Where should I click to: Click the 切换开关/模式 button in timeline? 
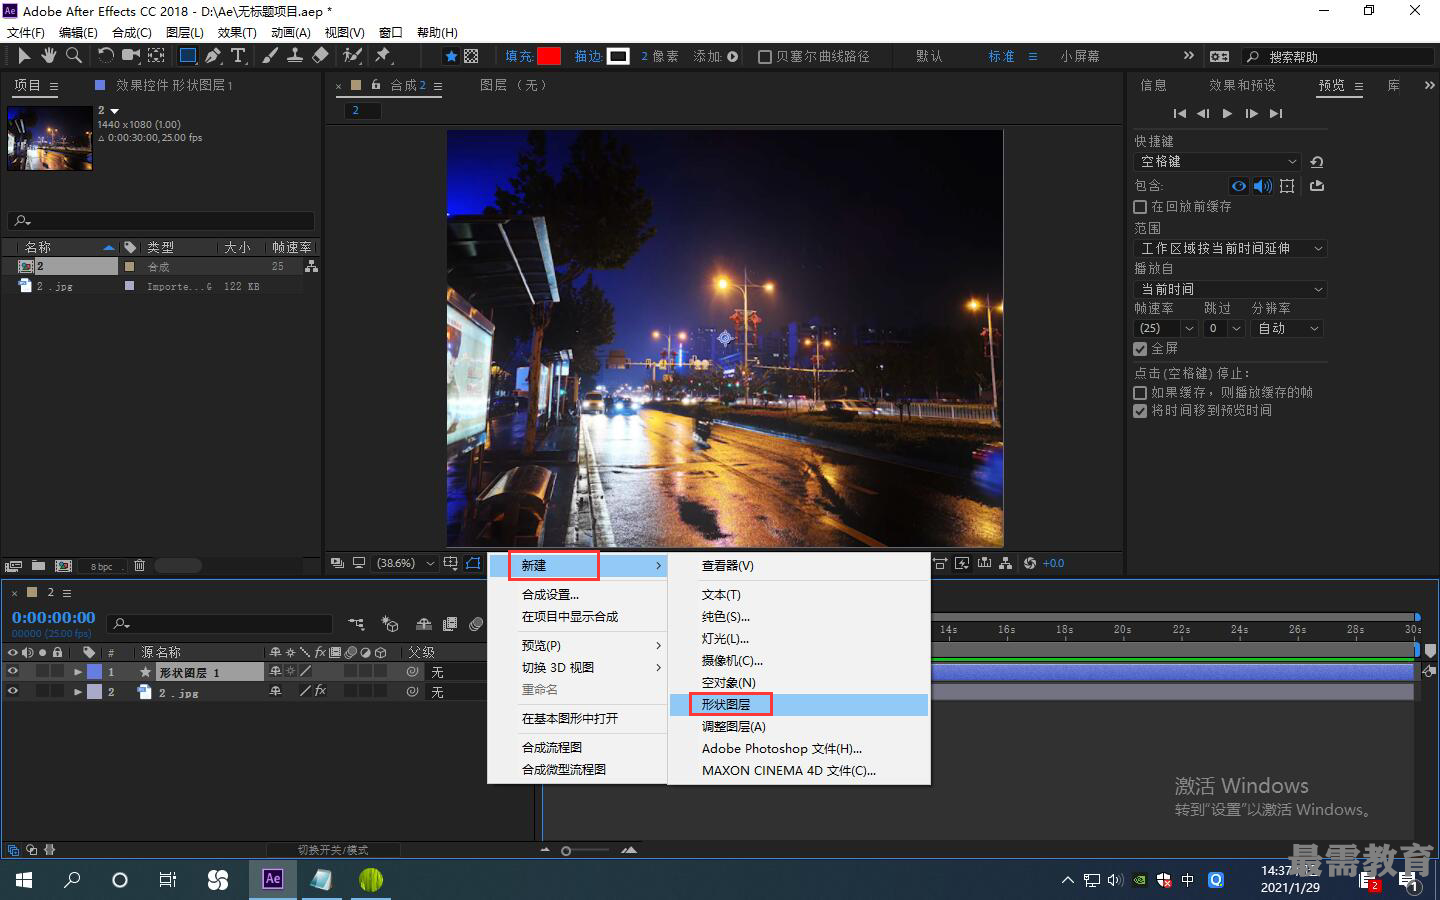point(333,850)
